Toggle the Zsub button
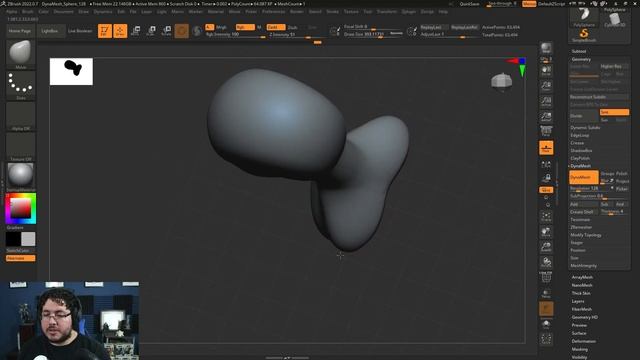 pyautogui.click(x=293, y=27)
